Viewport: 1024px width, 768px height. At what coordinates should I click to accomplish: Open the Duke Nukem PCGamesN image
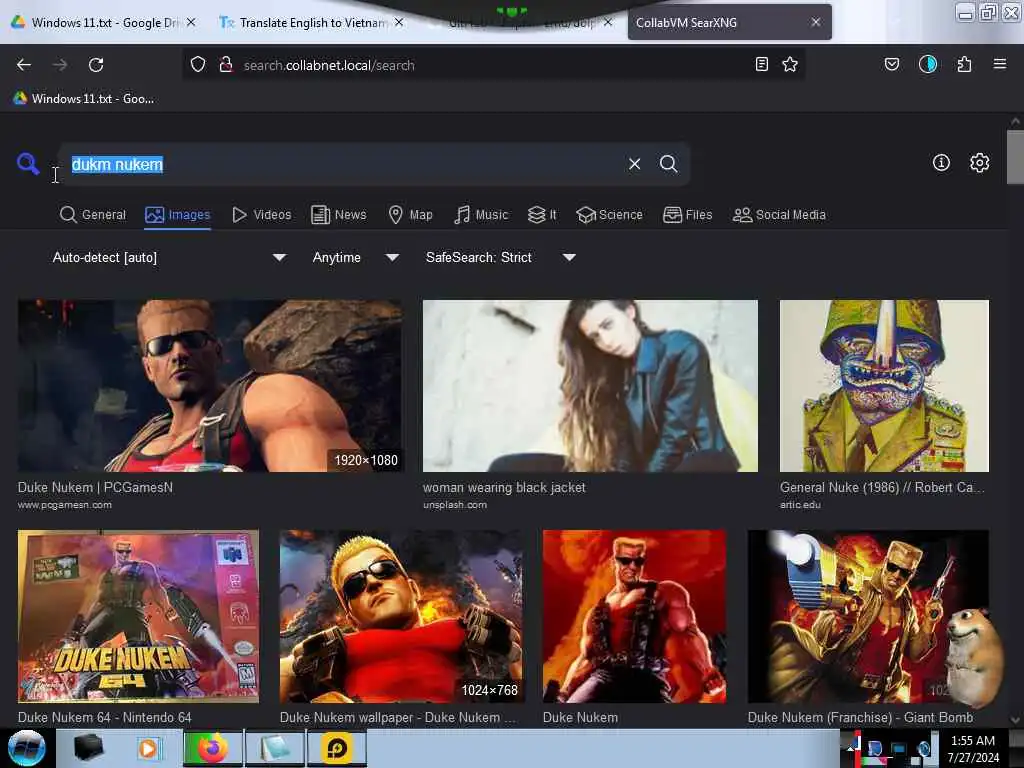pos(210,386)
